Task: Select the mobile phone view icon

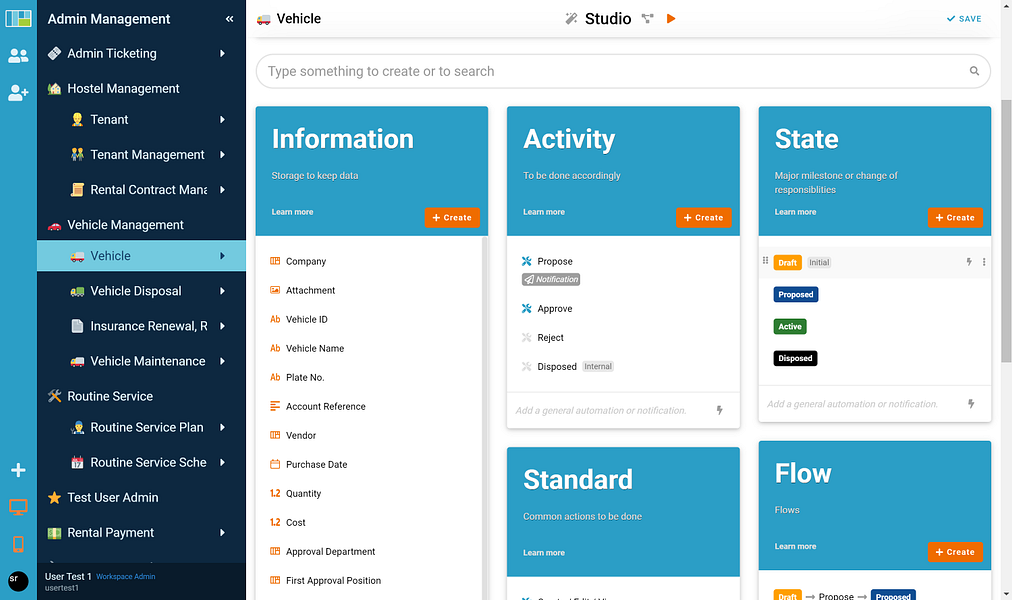Action: pos(18,544)
